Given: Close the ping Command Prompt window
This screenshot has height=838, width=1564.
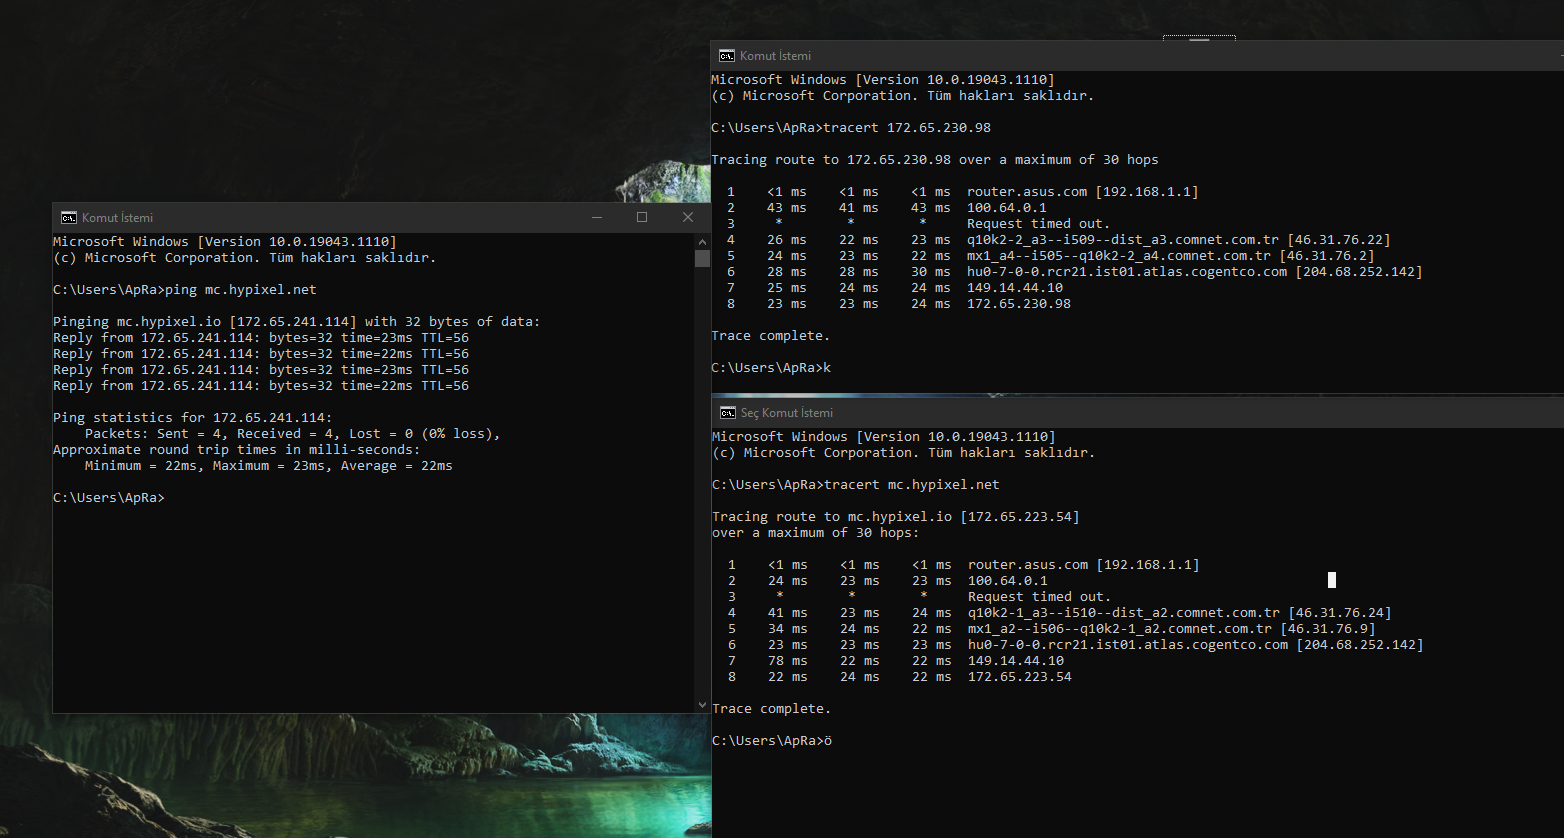Looking at the screenshot, I should tap(688, 217).
